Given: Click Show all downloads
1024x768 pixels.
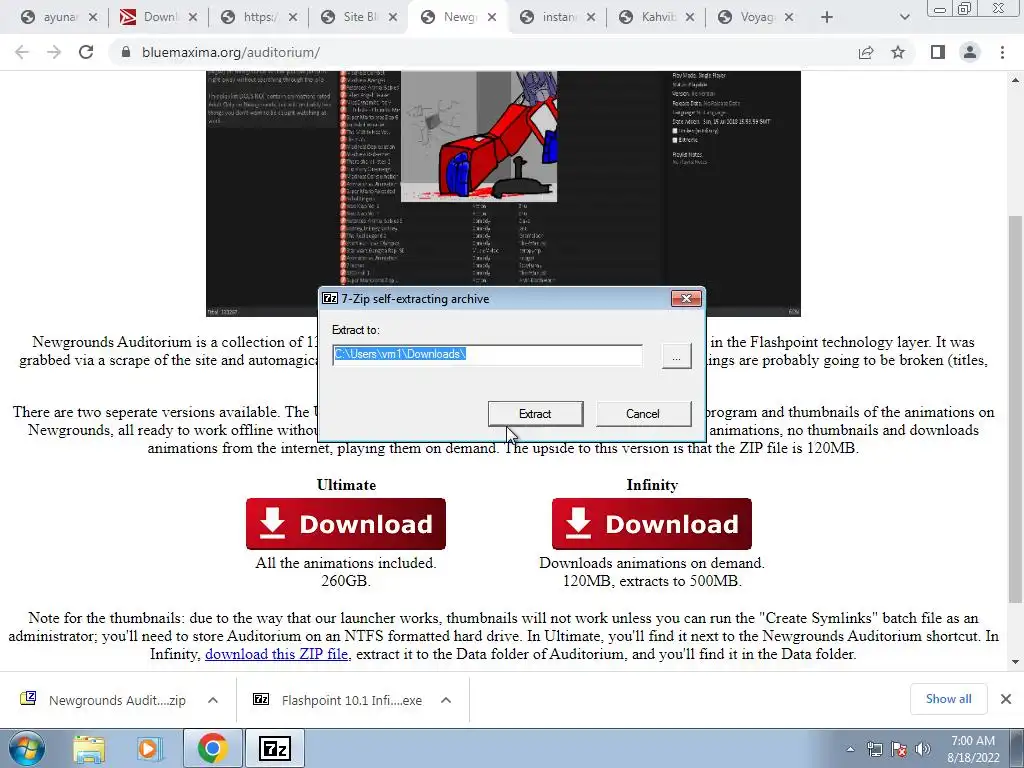Looking at the screenshot, I should coord(948,699).
